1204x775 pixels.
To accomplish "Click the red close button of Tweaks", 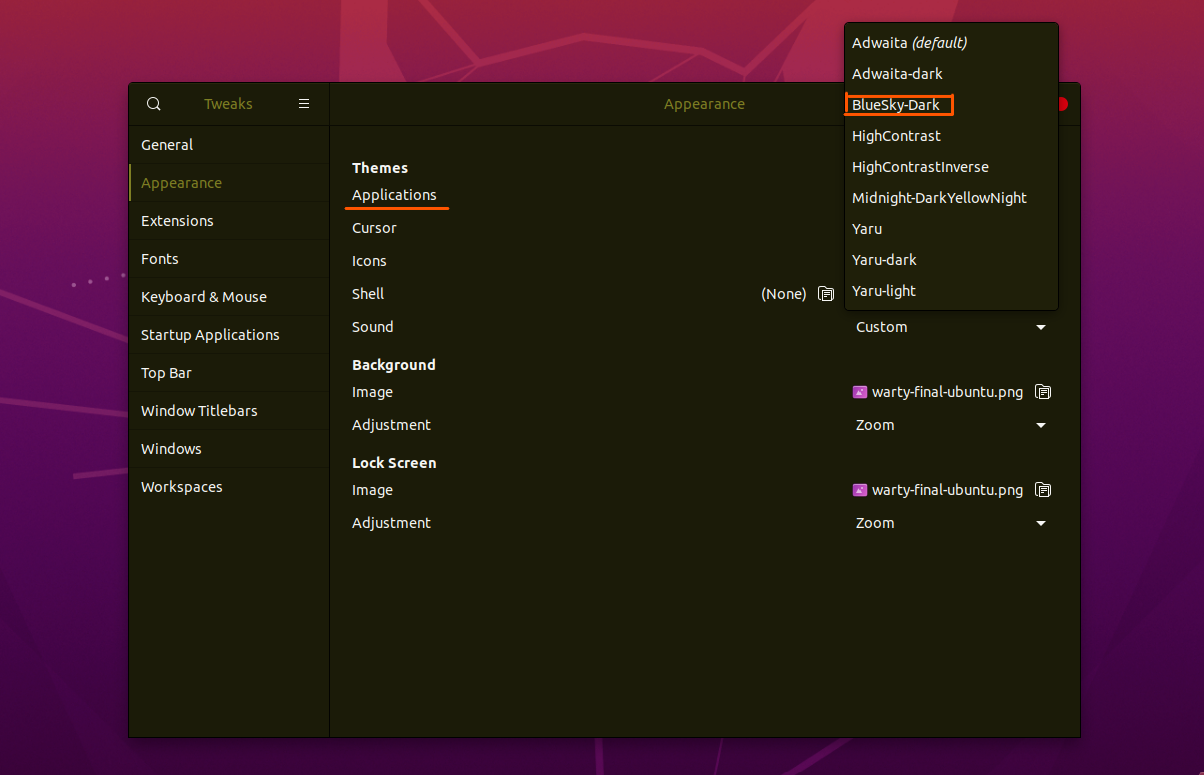I will pyautogui.click(x=1063, y=104).
